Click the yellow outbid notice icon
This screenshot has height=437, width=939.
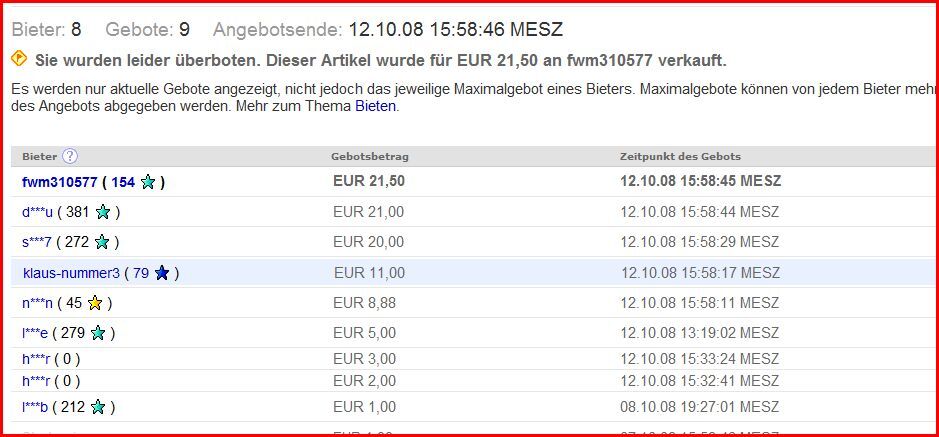click(x=19, y=59)
